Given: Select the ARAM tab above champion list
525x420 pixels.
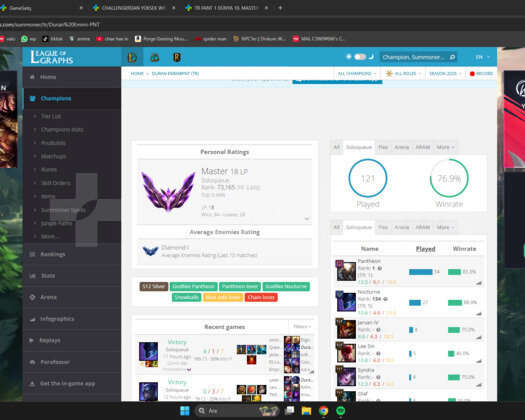Looking at the screenshot, I should [x=423, y=227].
